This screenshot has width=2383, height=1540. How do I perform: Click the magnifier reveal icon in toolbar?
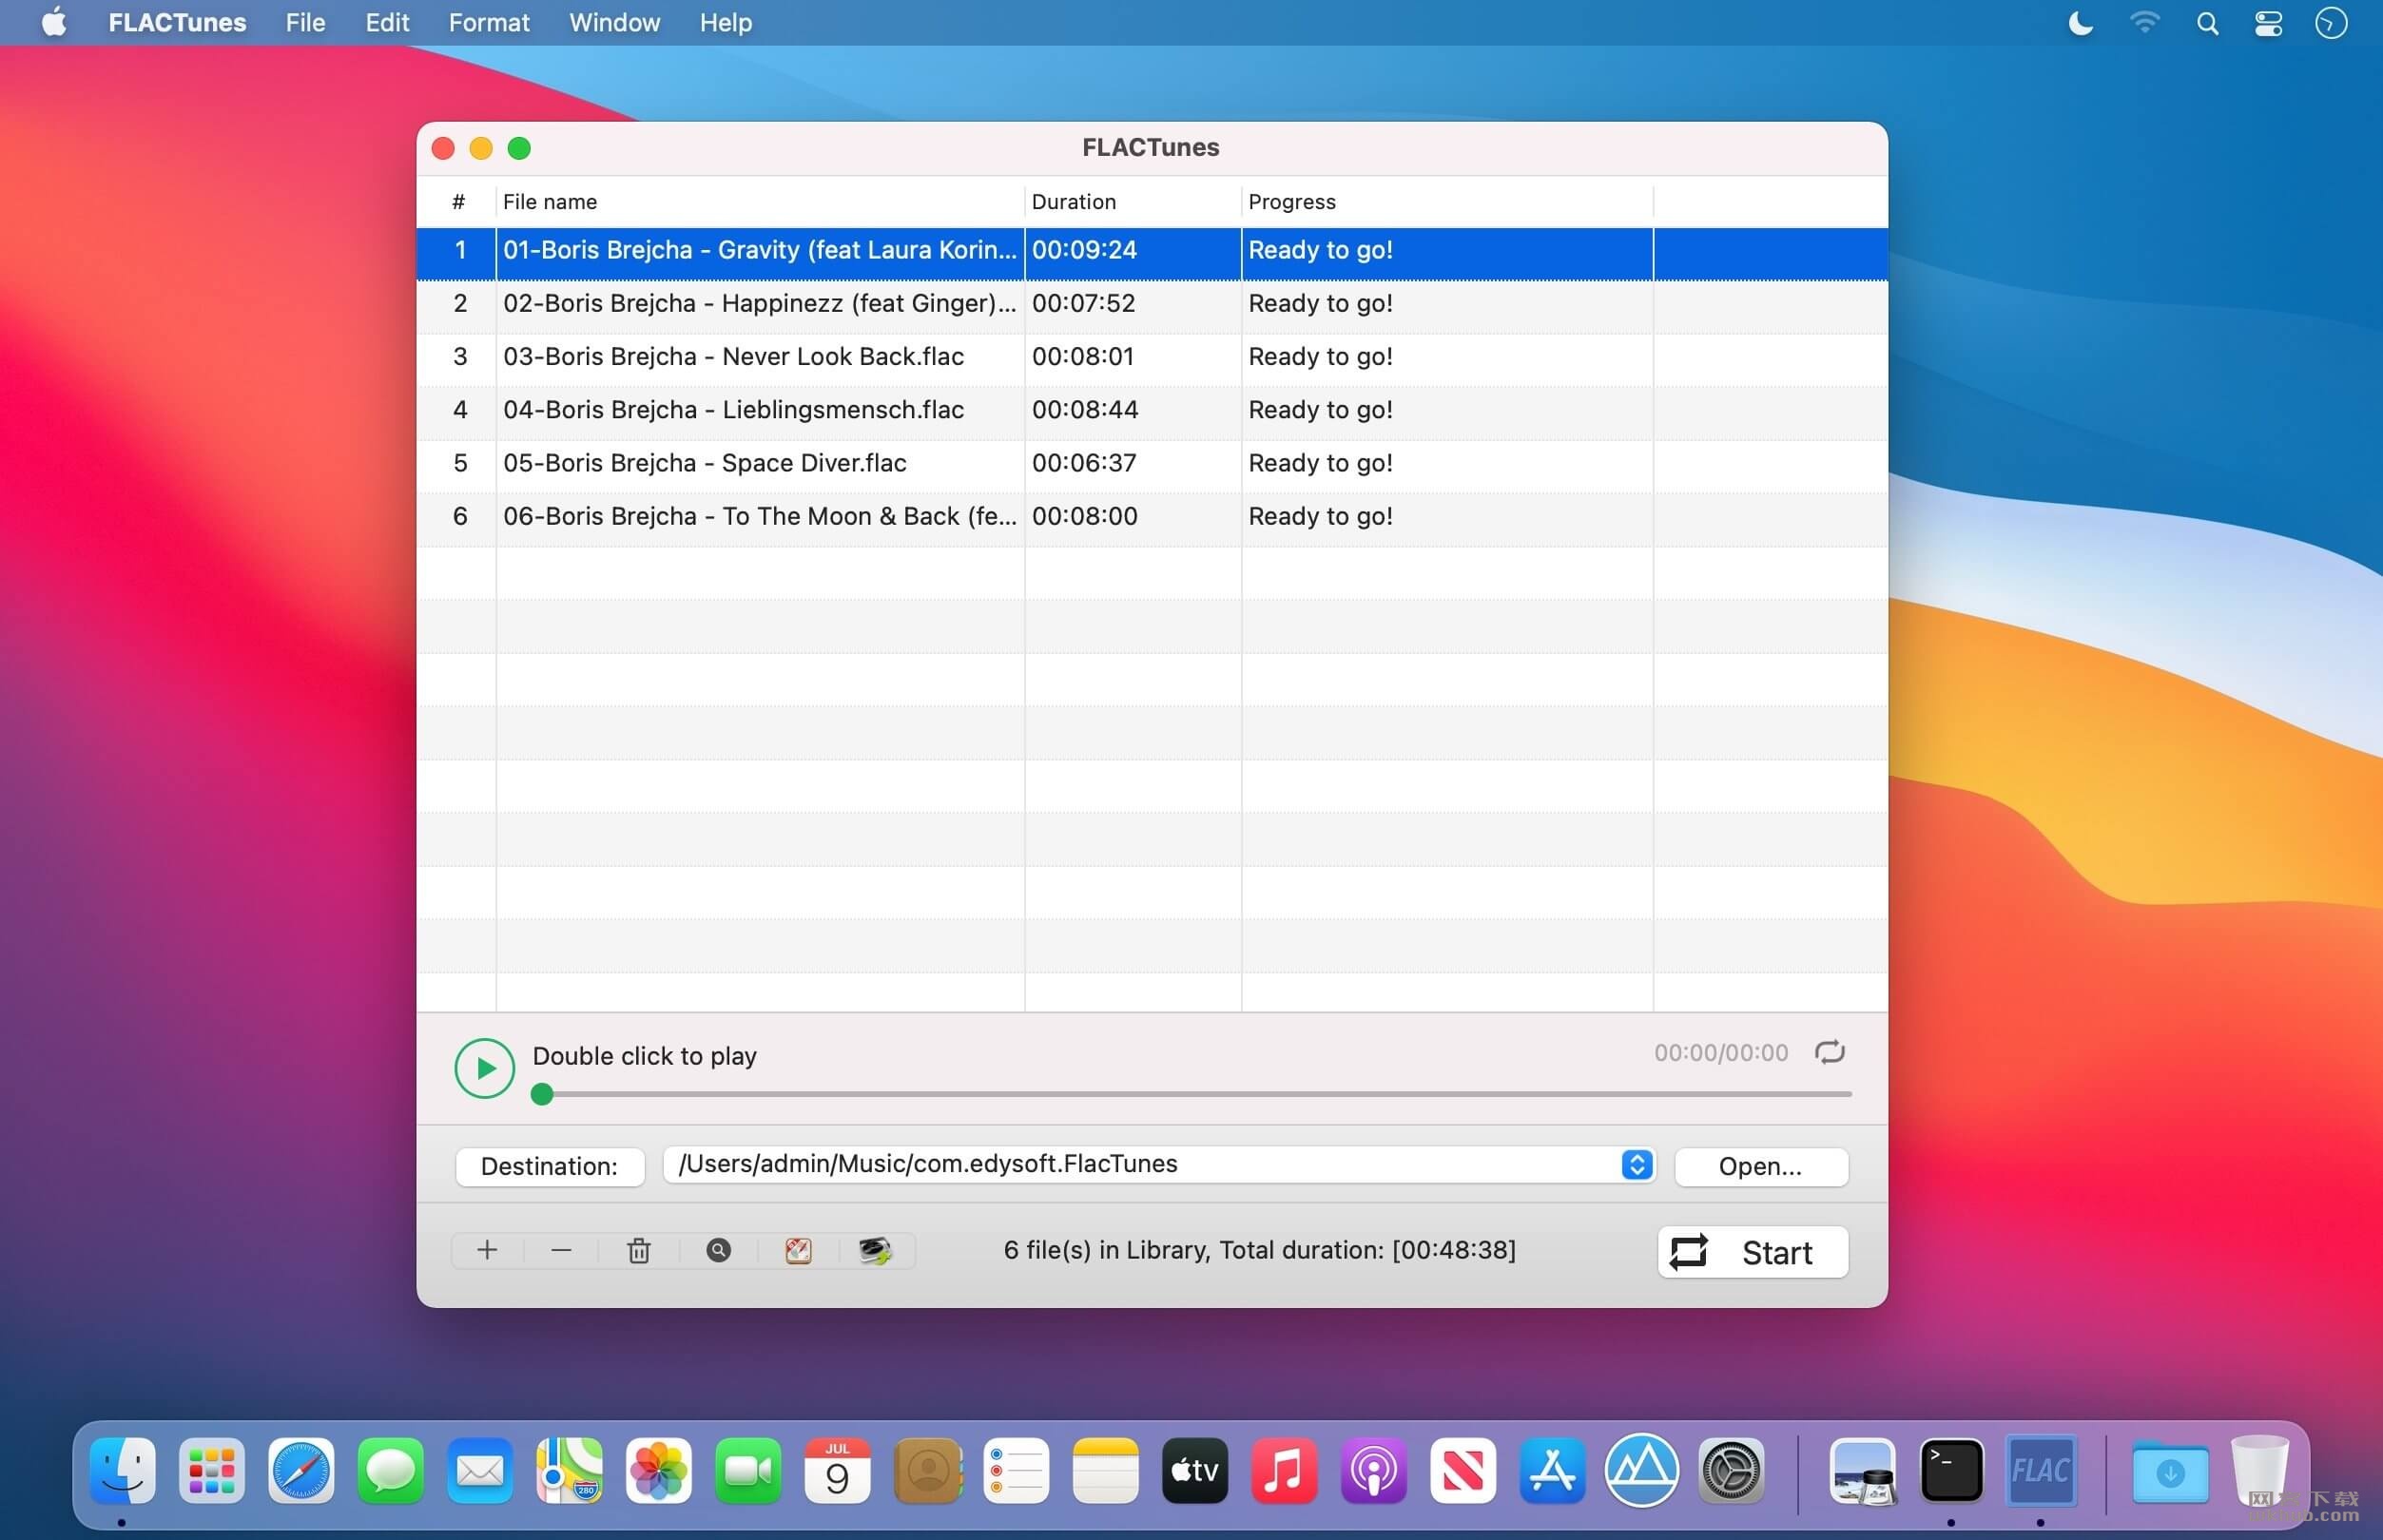click(x=718, y=1250)
